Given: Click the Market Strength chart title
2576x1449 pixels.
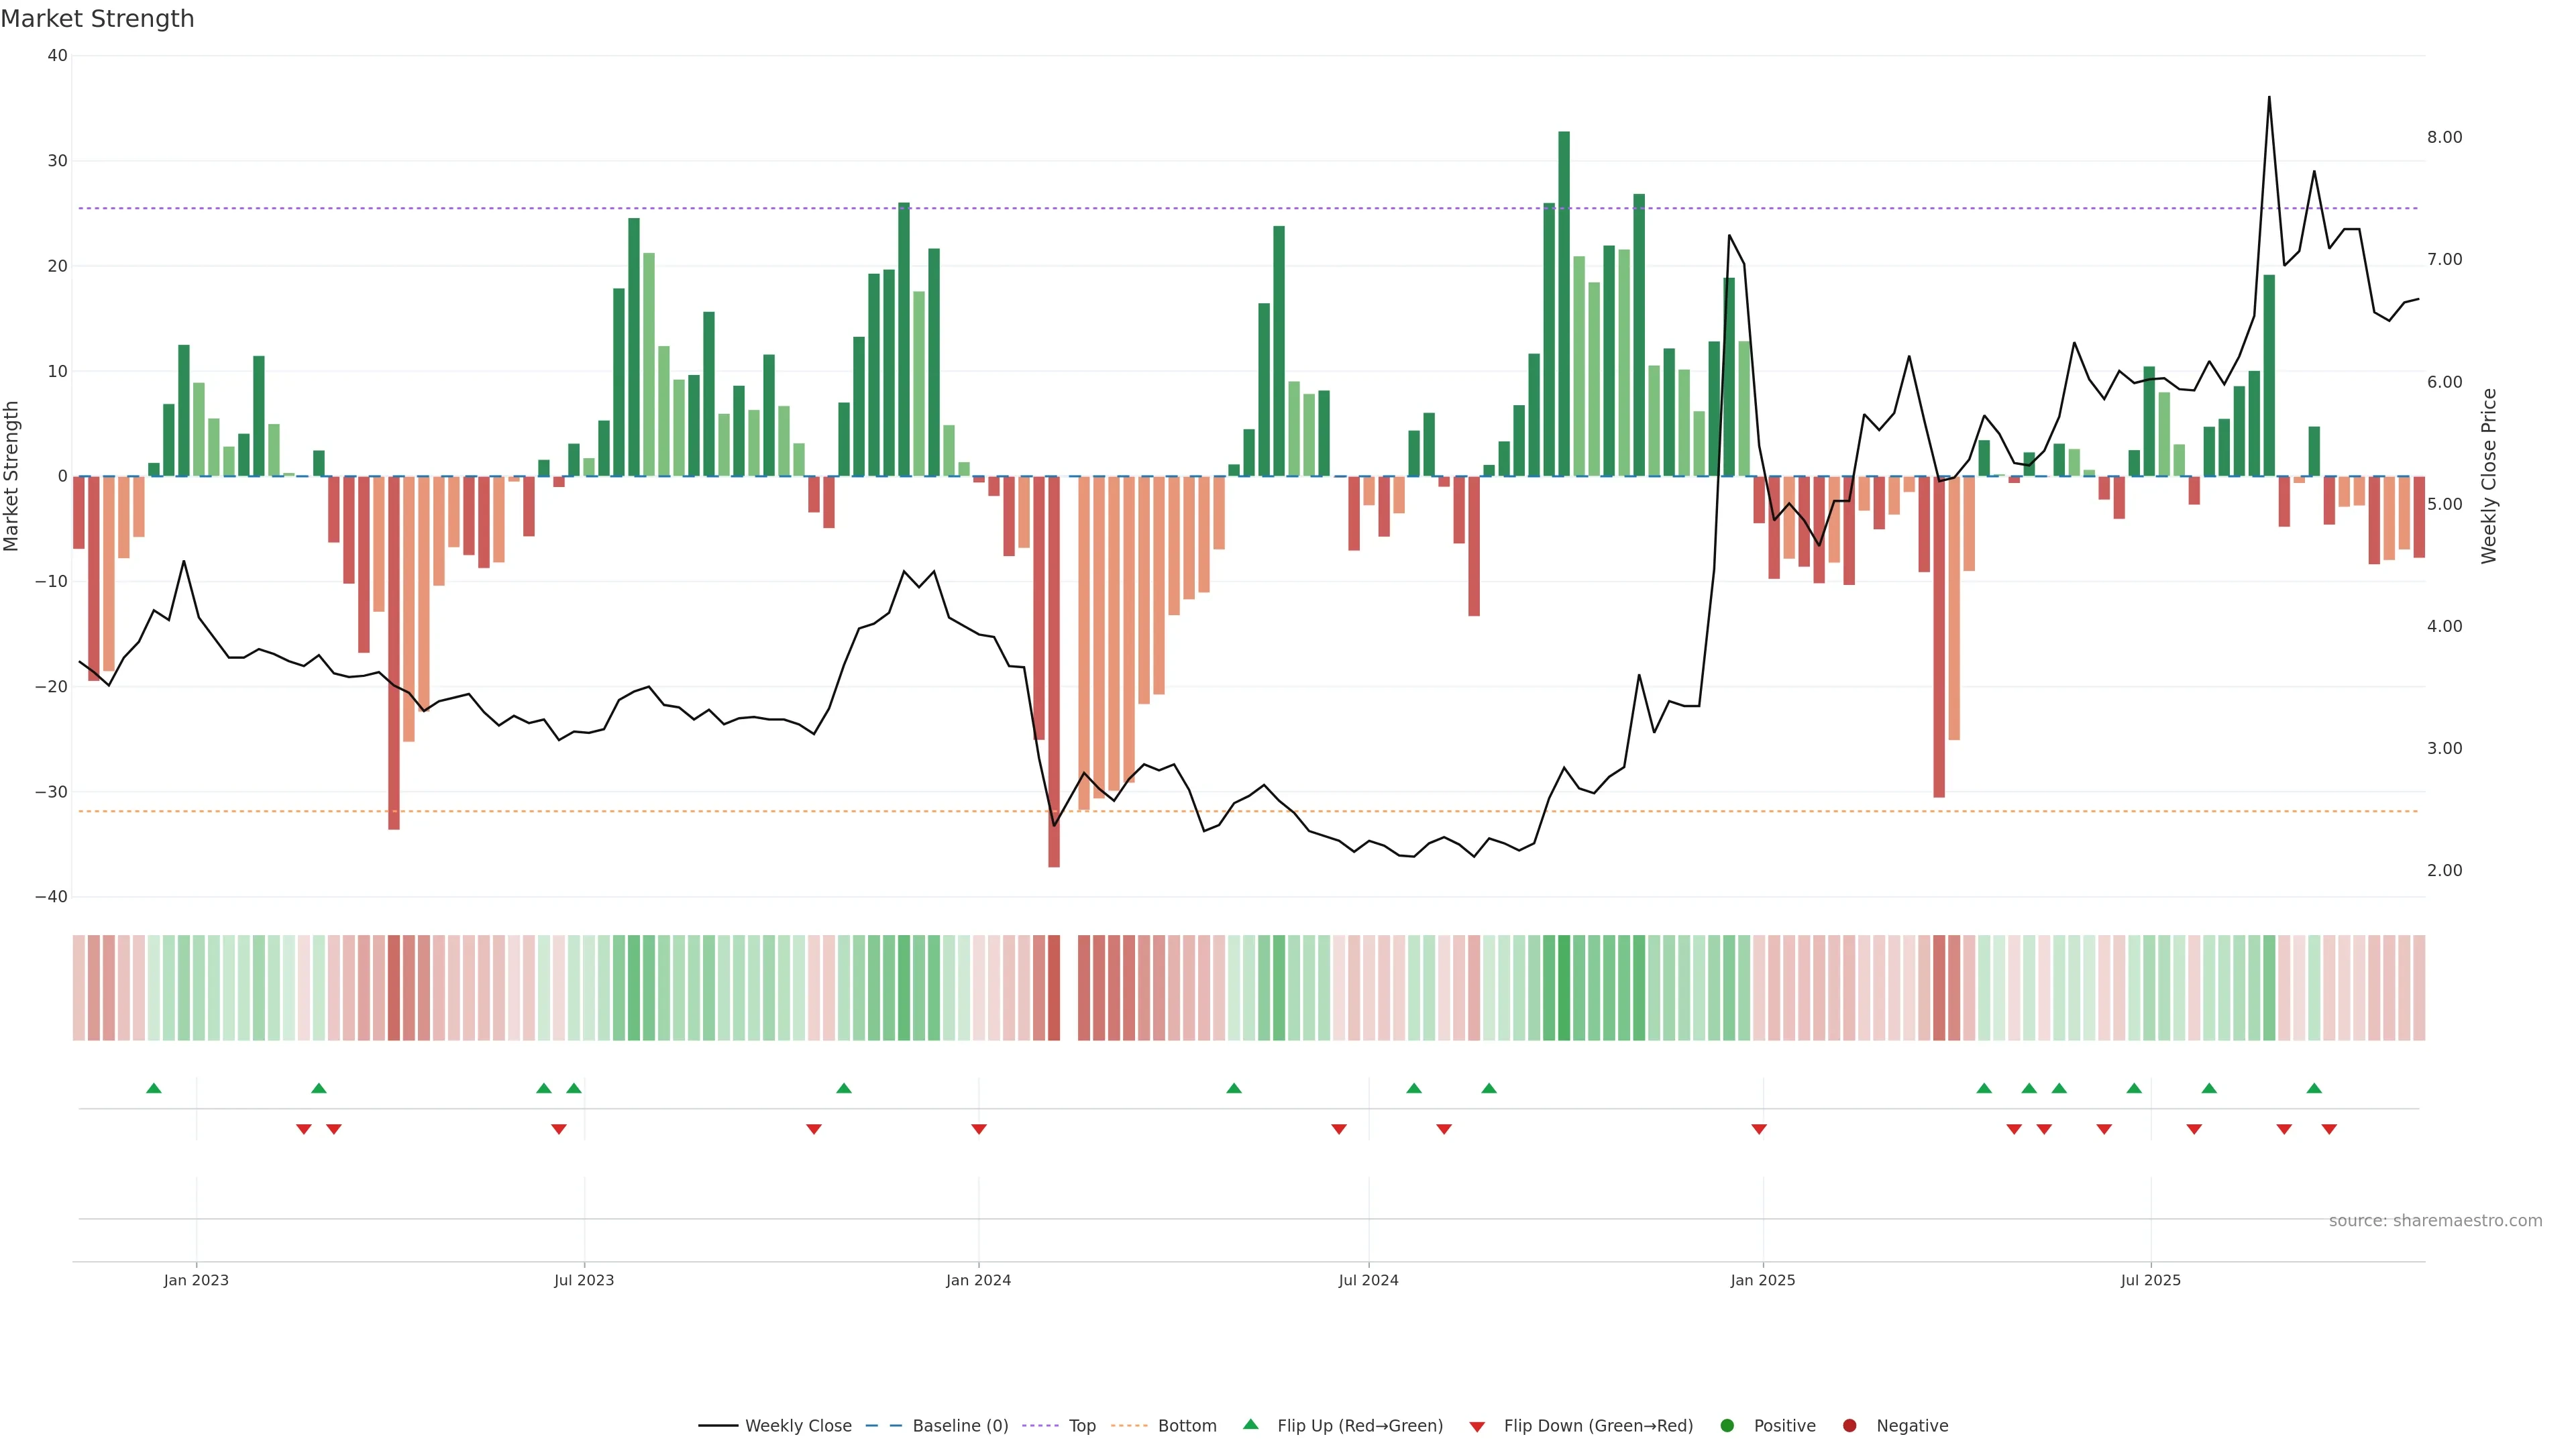Looking at the screenshot, I should pyautogui.click(x=97, y=19).
